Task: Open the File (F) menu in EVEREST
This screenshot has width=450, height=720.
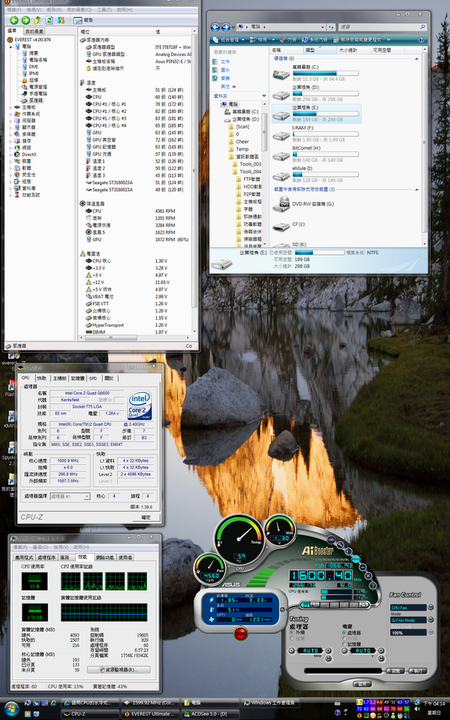Action: tap(14, 10)
